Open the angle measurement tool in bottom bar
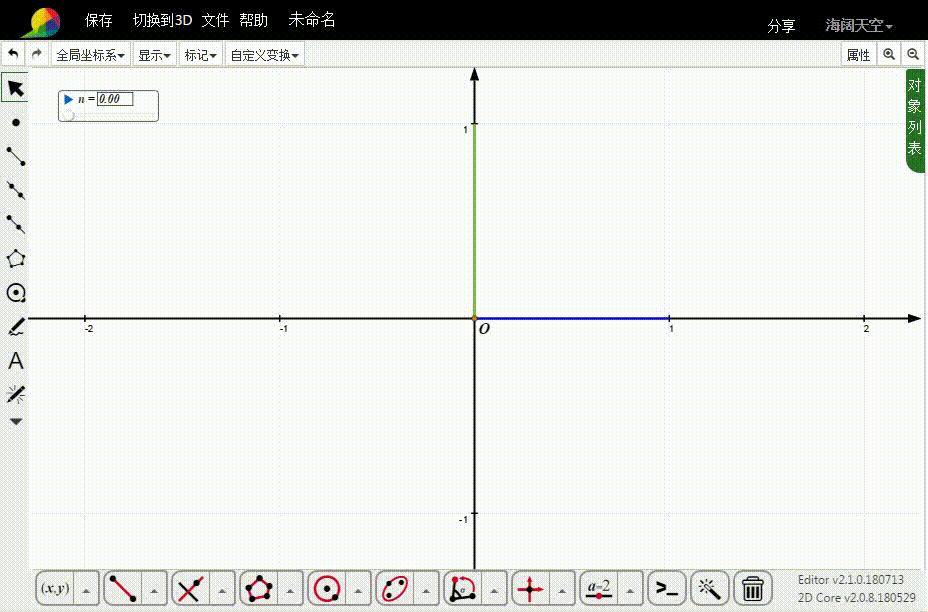928x612 pixels. [x=463, y=589]
